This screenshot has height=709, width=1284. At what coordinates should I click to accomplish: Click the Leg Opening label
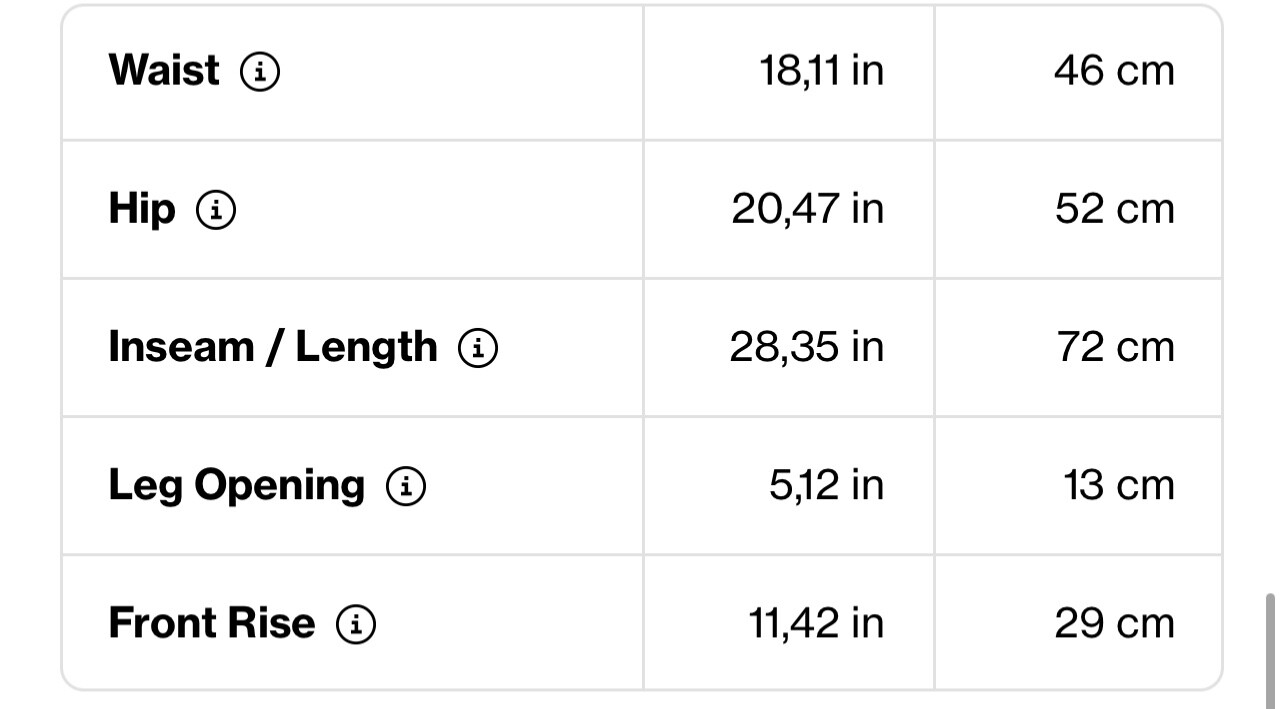(x=237, y=485)
